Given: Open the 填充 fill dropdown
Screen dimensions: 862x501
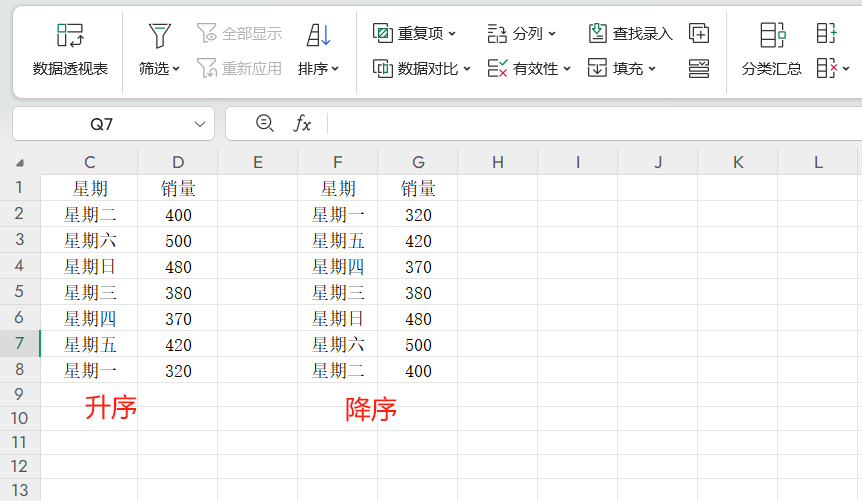Looking at the screenshot, I should tap(622, 68).
